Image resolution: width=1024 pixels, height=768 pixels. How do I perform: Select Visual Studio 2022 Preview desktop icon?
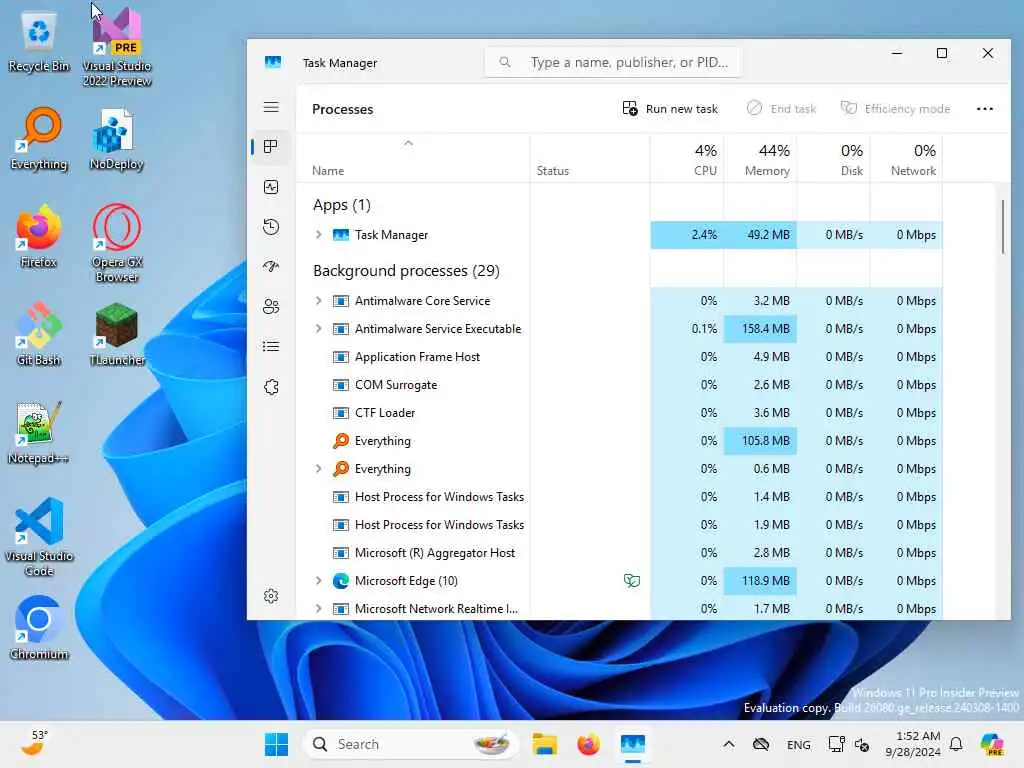[117, 47]
